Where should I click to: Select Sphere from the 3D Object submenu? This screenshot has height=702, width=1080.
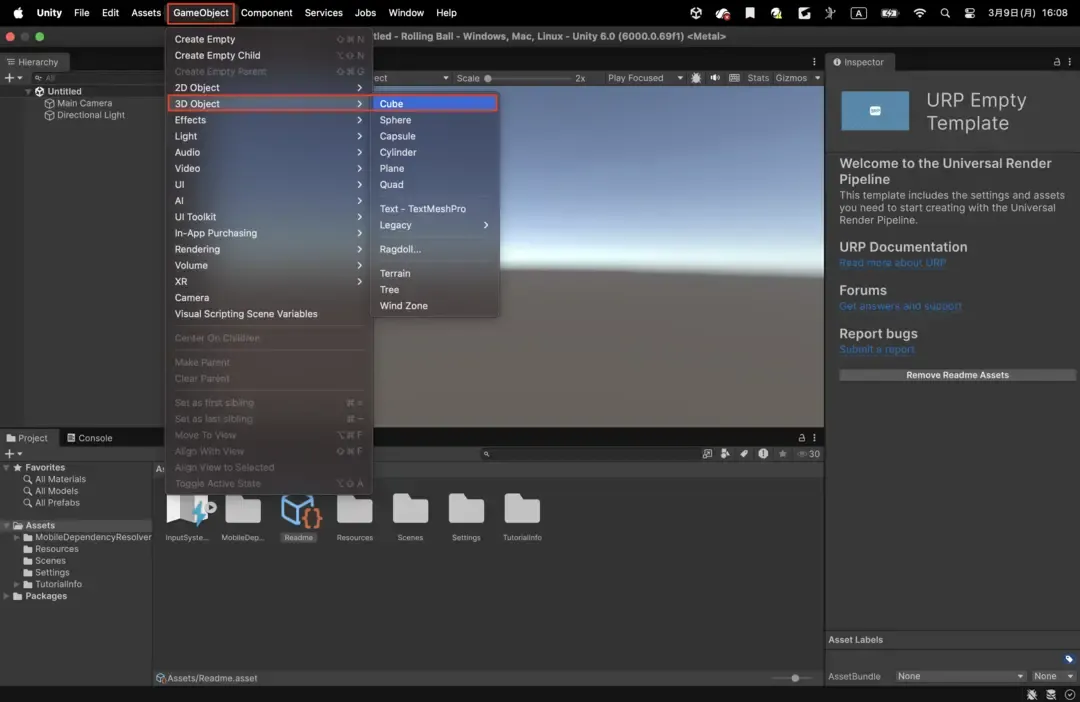pos(395,120)
